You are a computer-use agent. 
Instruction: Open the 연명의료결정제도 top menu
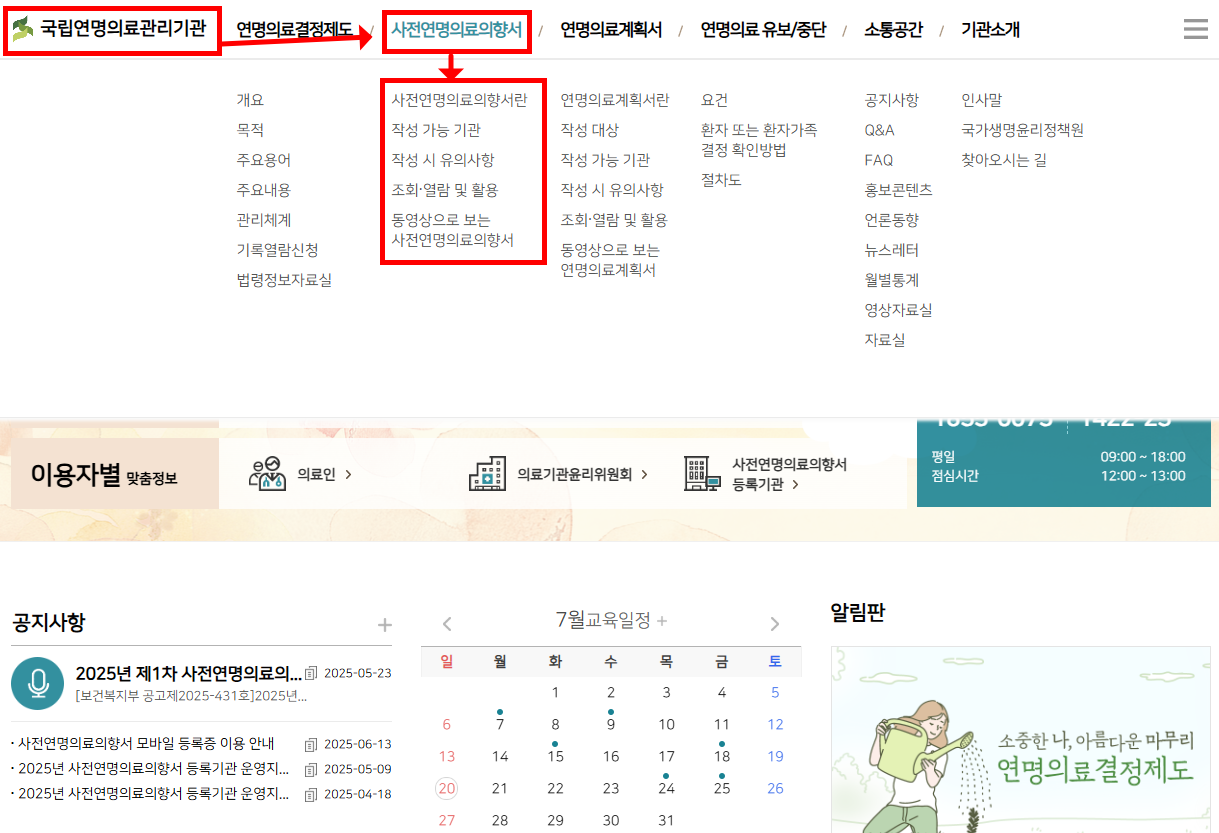click(x=294, y=30)
